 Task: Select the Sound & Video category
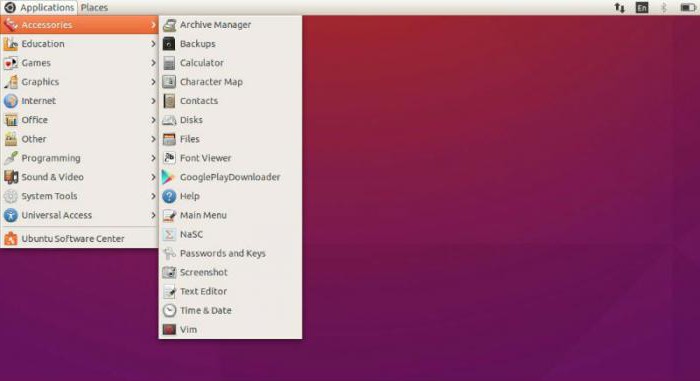[x=79, y=177]
